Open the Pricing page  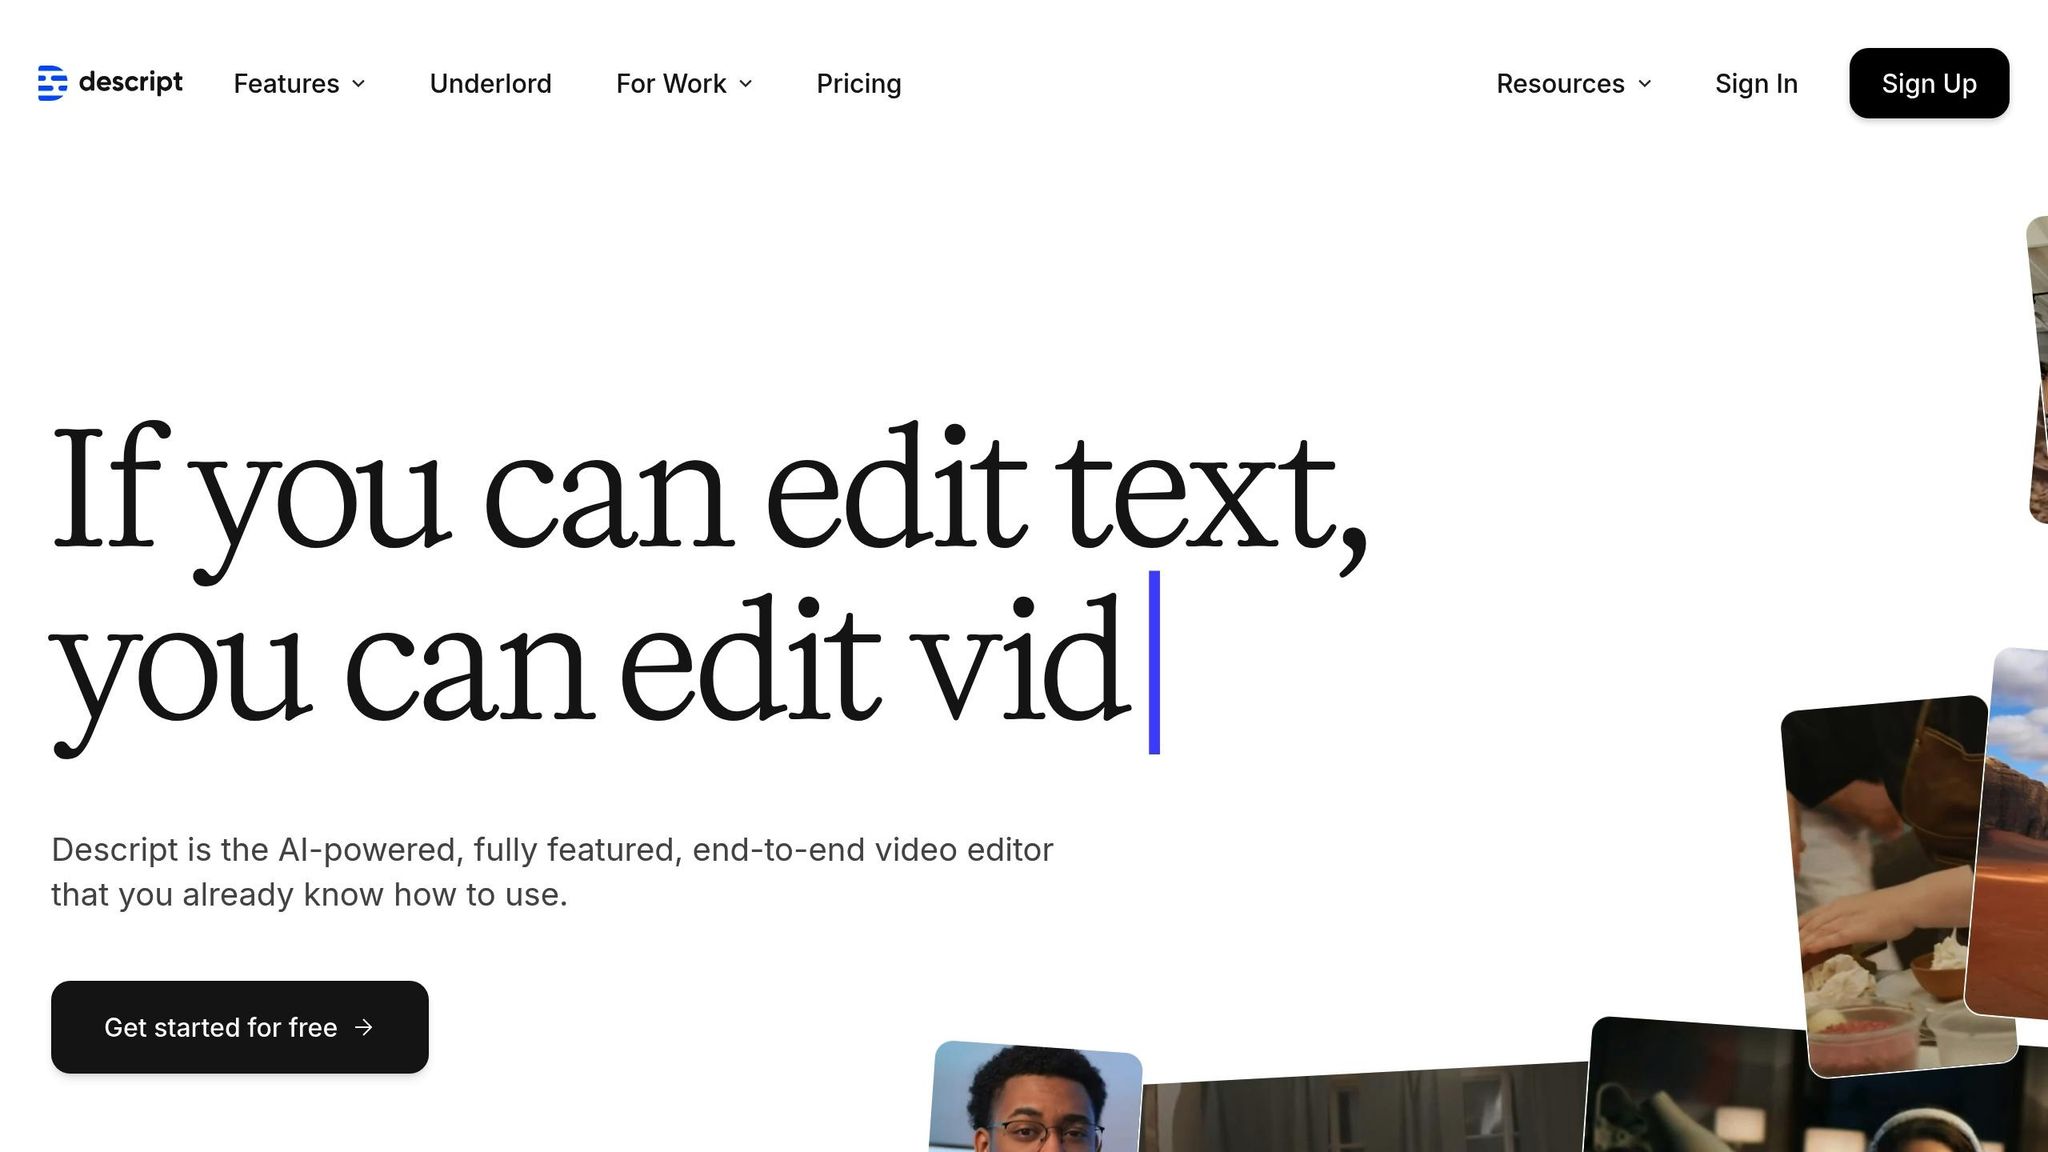858,84
